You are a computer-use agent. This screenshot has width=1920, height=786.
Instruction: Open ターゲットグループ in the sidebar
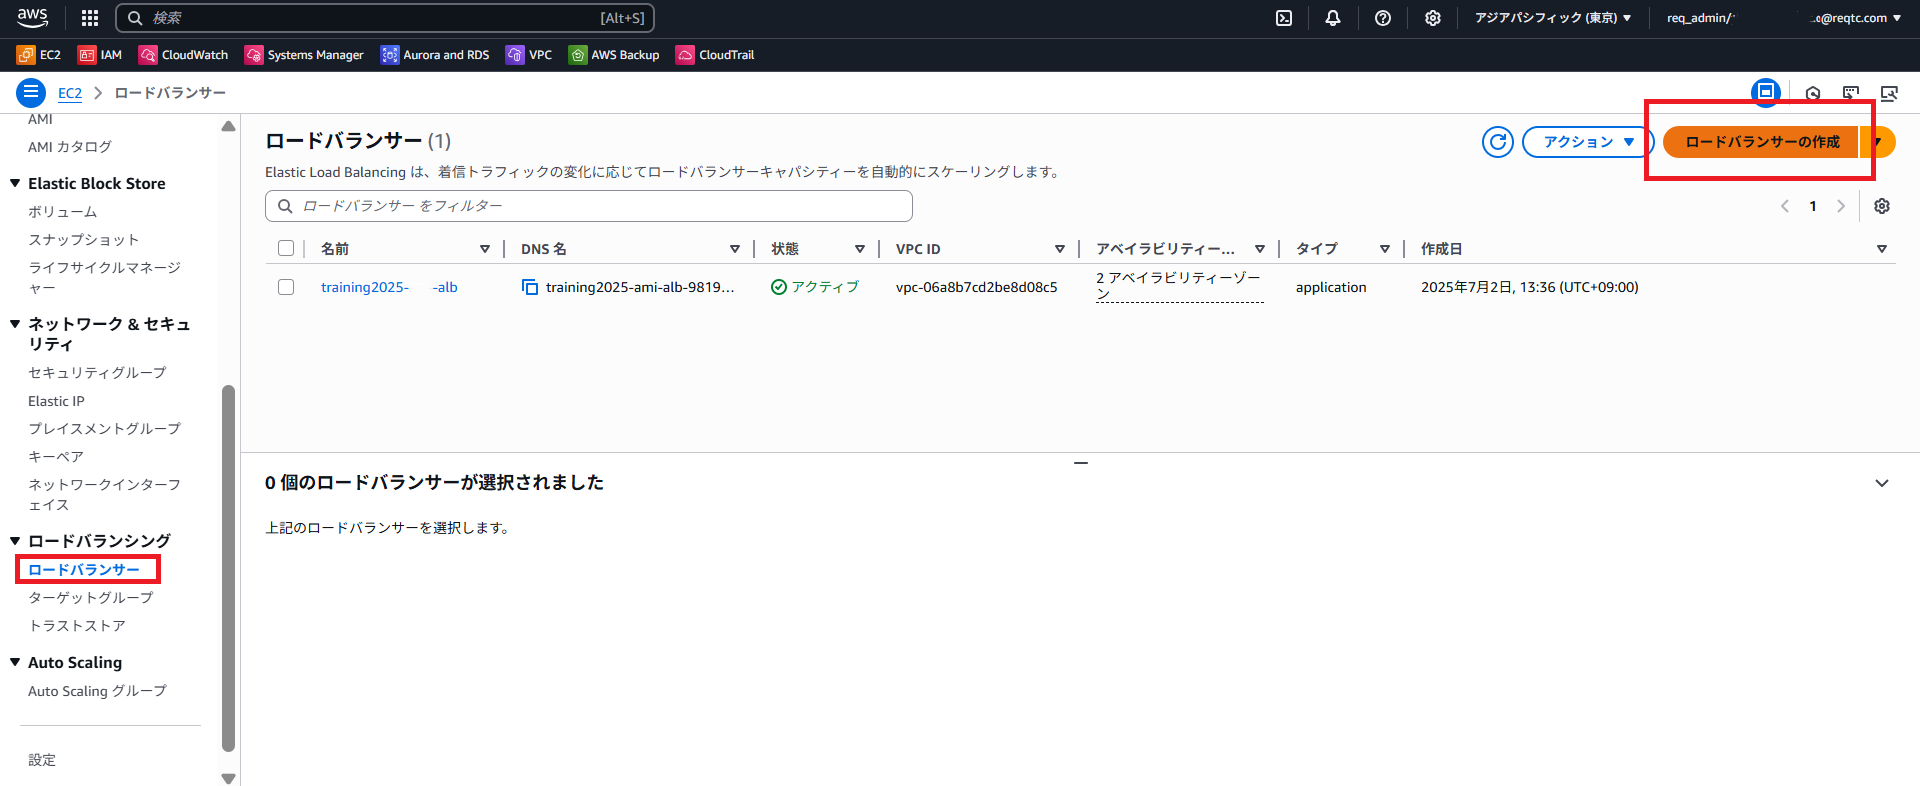point(91,598)
